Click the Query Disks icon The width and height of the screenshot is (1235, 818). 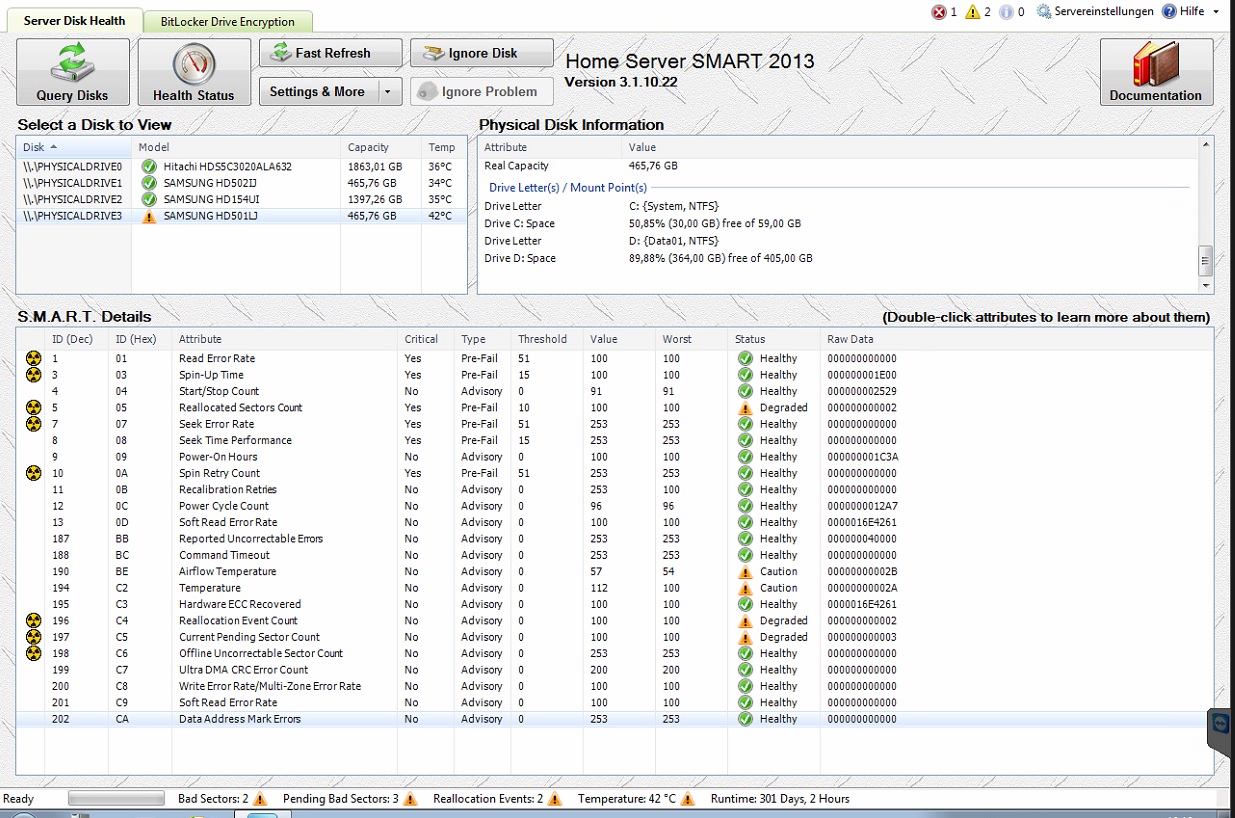coord(71,63)
